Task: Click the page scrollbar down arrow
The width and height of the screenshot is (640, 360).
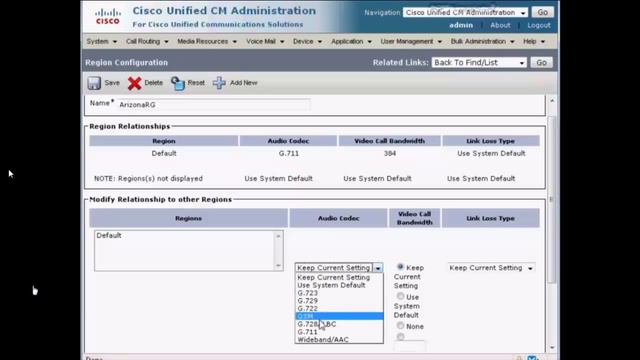Action: pos(552,348)
